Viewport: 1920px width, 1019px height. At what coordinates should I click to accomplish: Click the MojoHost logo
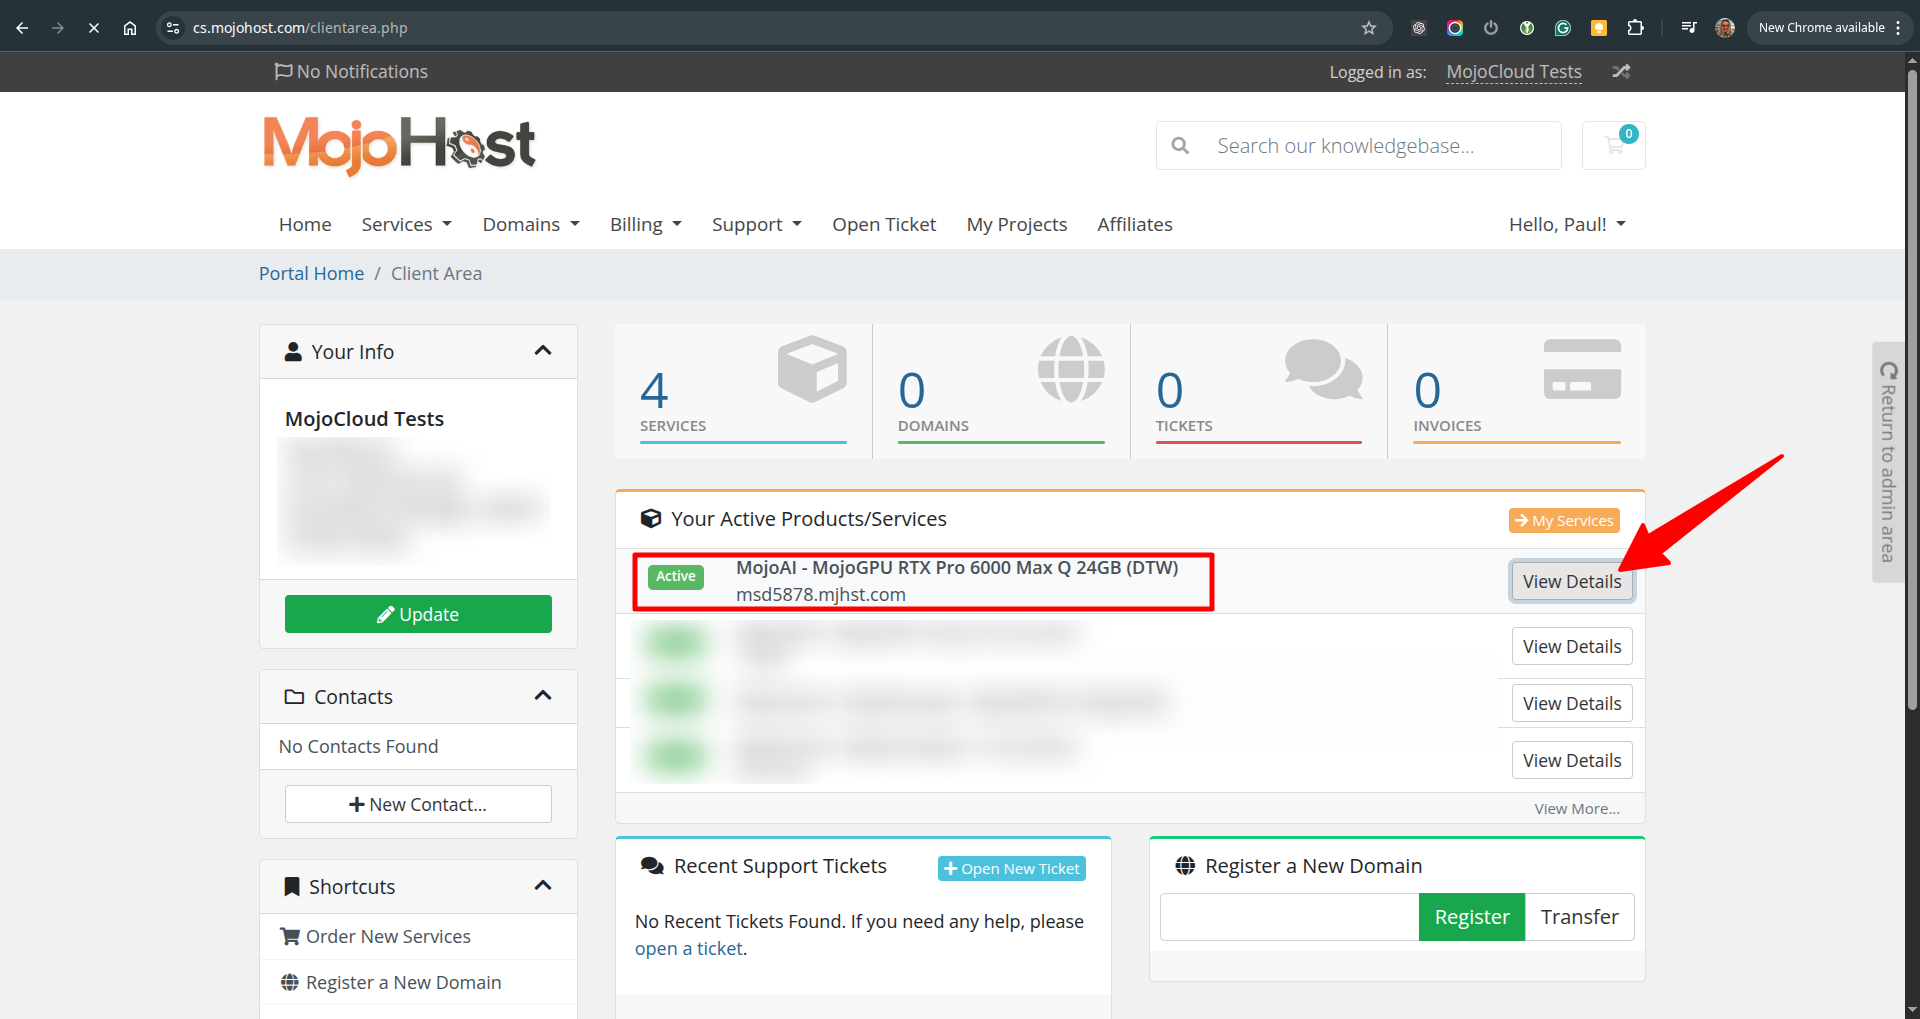399,146
